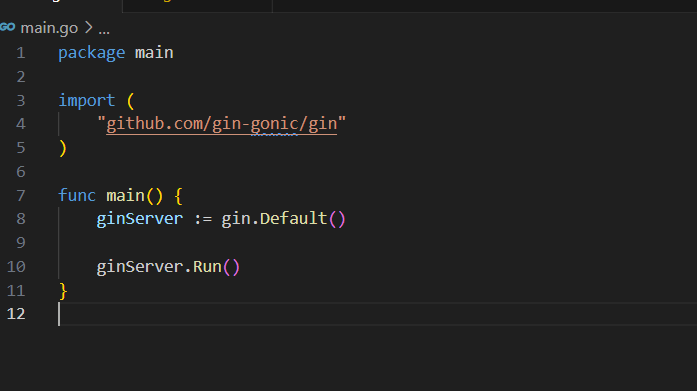697x391 pixels.
Task: Place cursor on 'func' keyword
Action: pos(77,196)
